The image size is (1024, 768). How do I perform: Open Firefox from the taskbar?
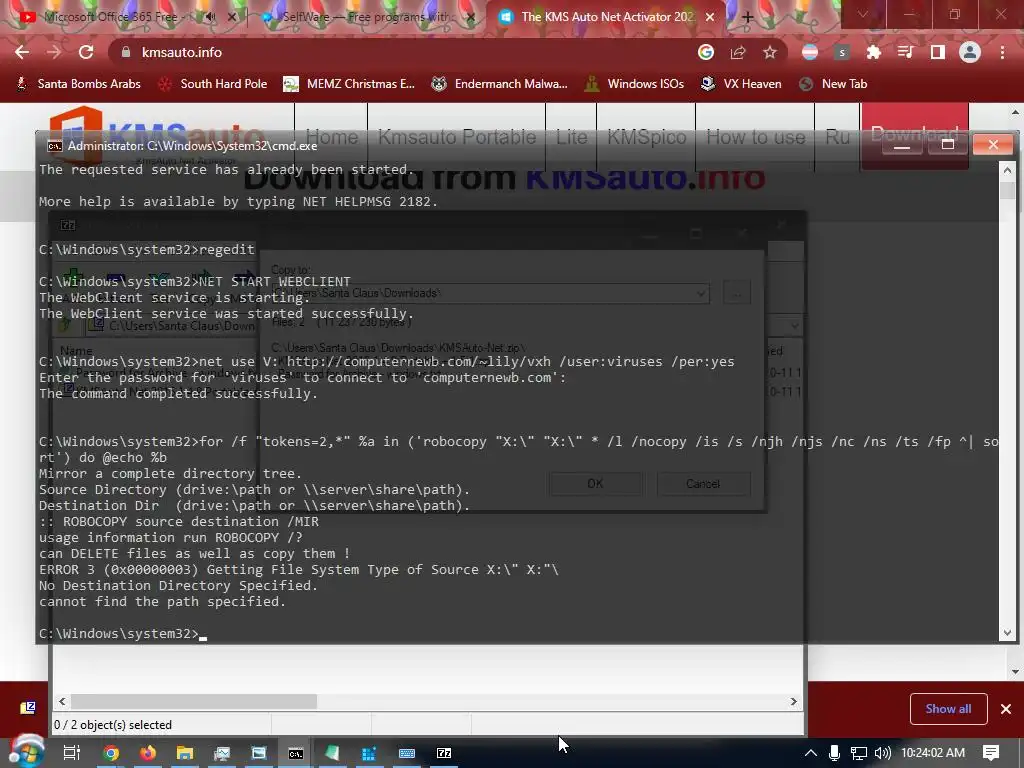click(x=148, y=753)
